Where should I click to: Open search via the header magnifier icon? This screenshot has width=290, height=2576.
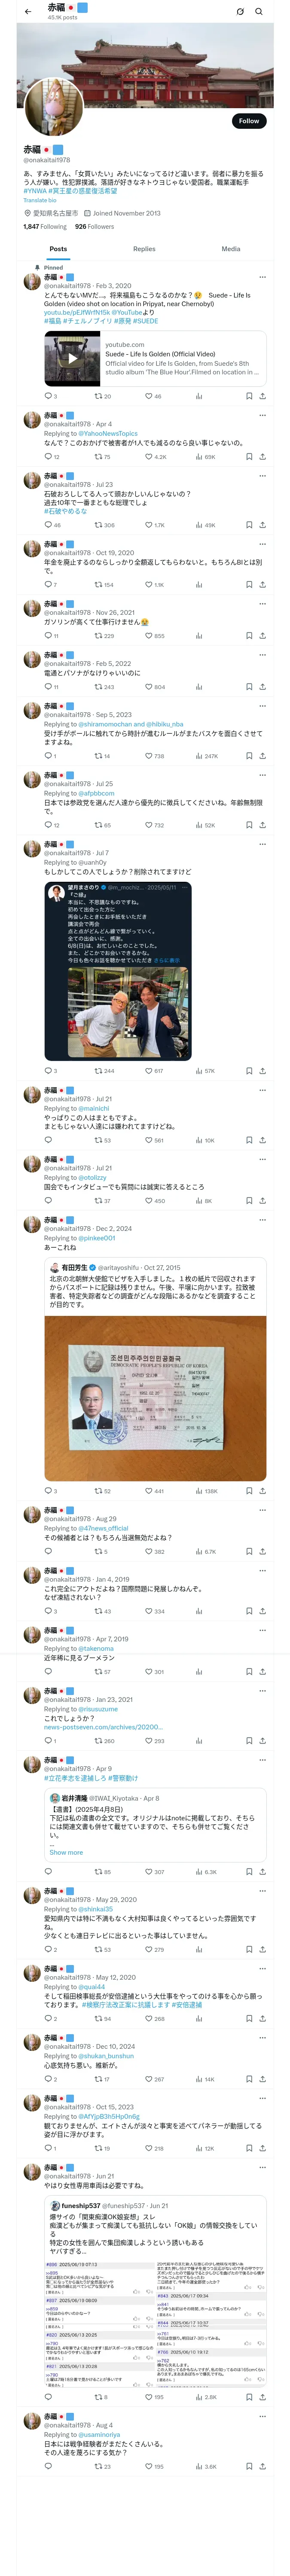click(259, 12)
